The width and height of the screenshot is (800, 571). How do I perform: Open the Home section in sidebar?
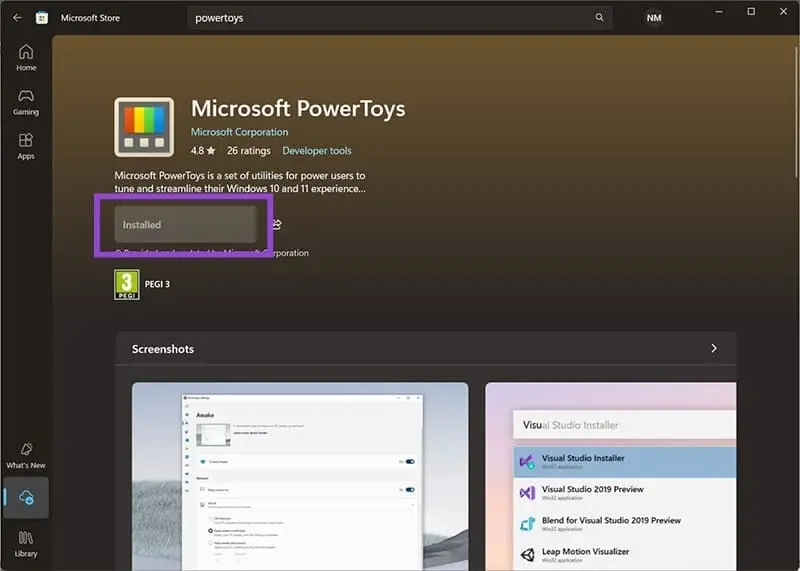(x=26, y=58)
